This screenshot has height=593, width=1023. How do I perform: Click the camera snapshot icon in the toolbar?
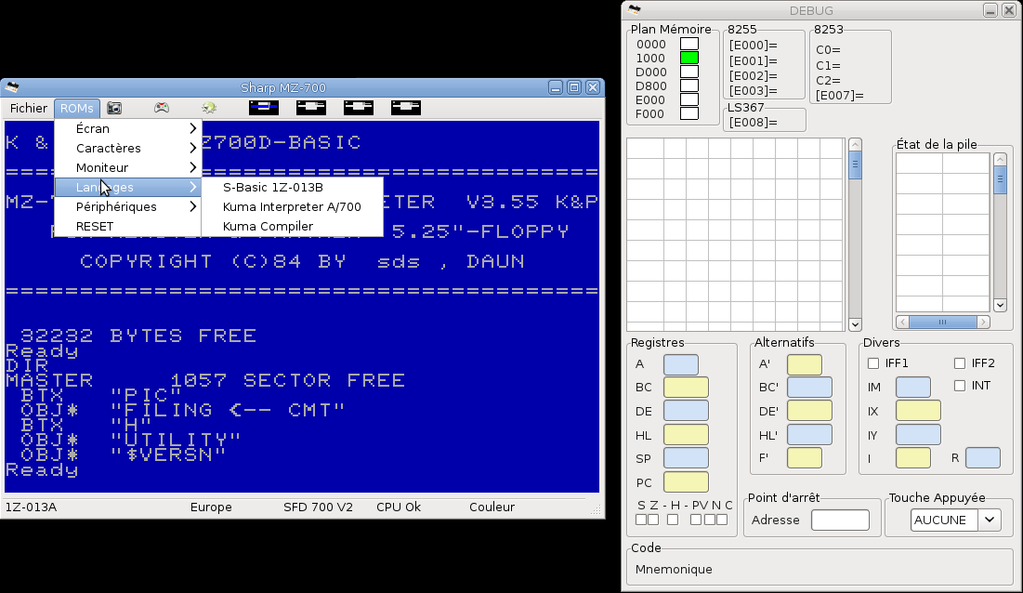(x=115, y=107)
